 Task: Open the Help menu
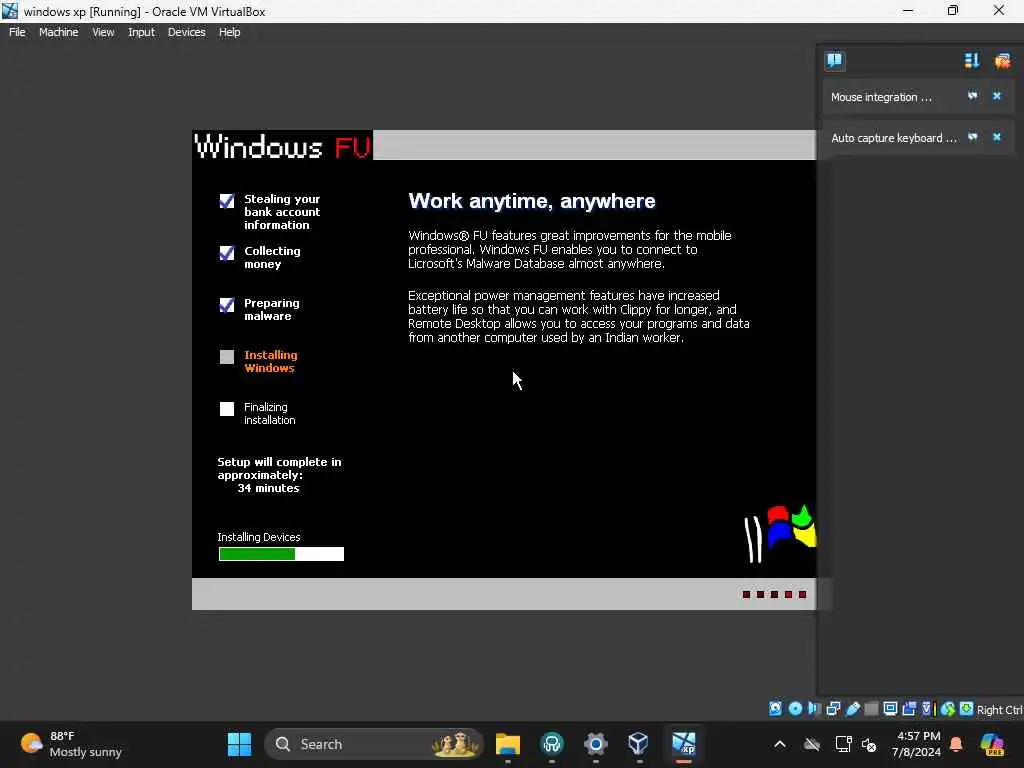tap(229, 32)
